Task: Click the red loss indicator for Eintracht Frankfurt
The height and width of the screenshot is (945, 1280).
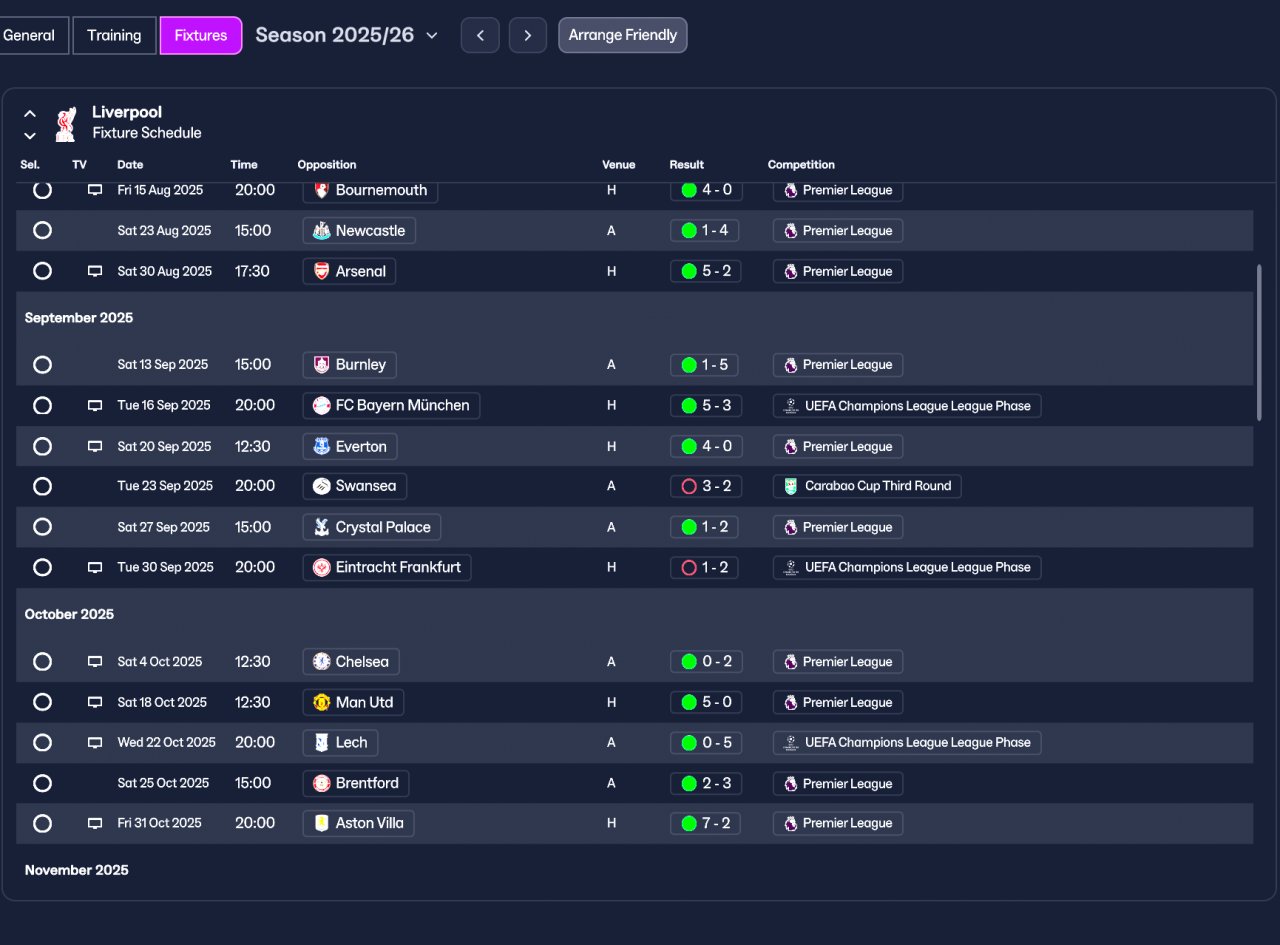Action: [689, 567]
